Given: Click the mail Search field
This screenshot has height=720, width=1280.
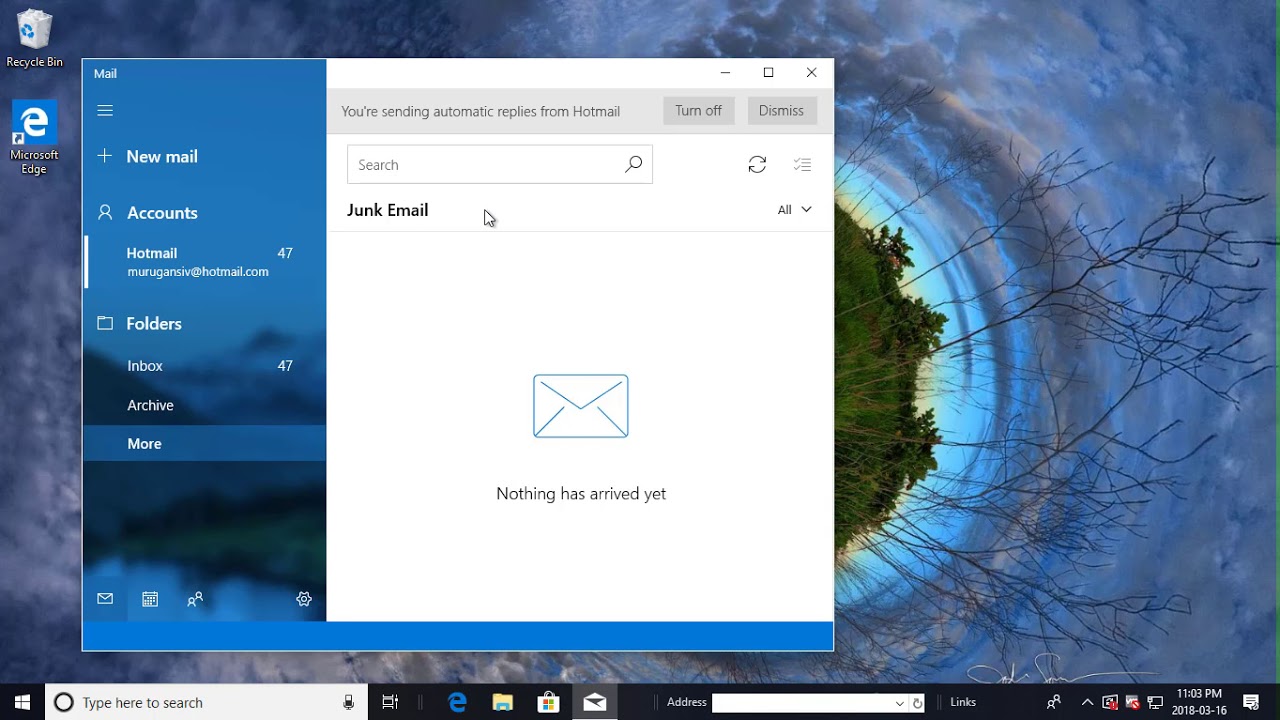Looking at the screenshot, I should tap(499, 165).
